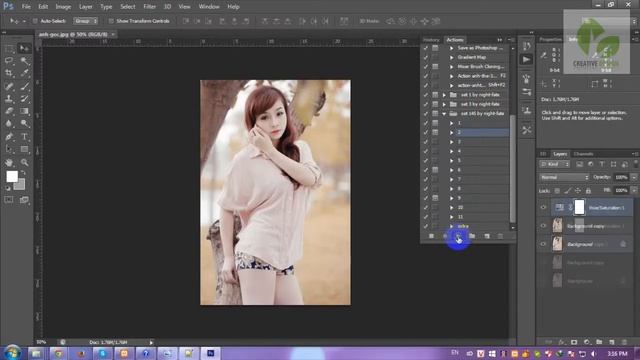Click the Play selection button in Actions panel
The image size is (640, 360).
(x=458, y=236)
